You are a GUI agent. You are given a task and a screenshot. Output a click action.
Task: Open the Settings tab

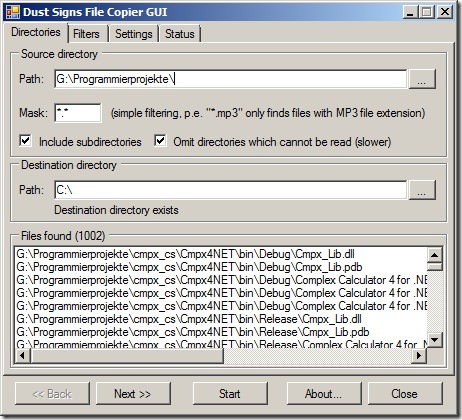[134, 34]
